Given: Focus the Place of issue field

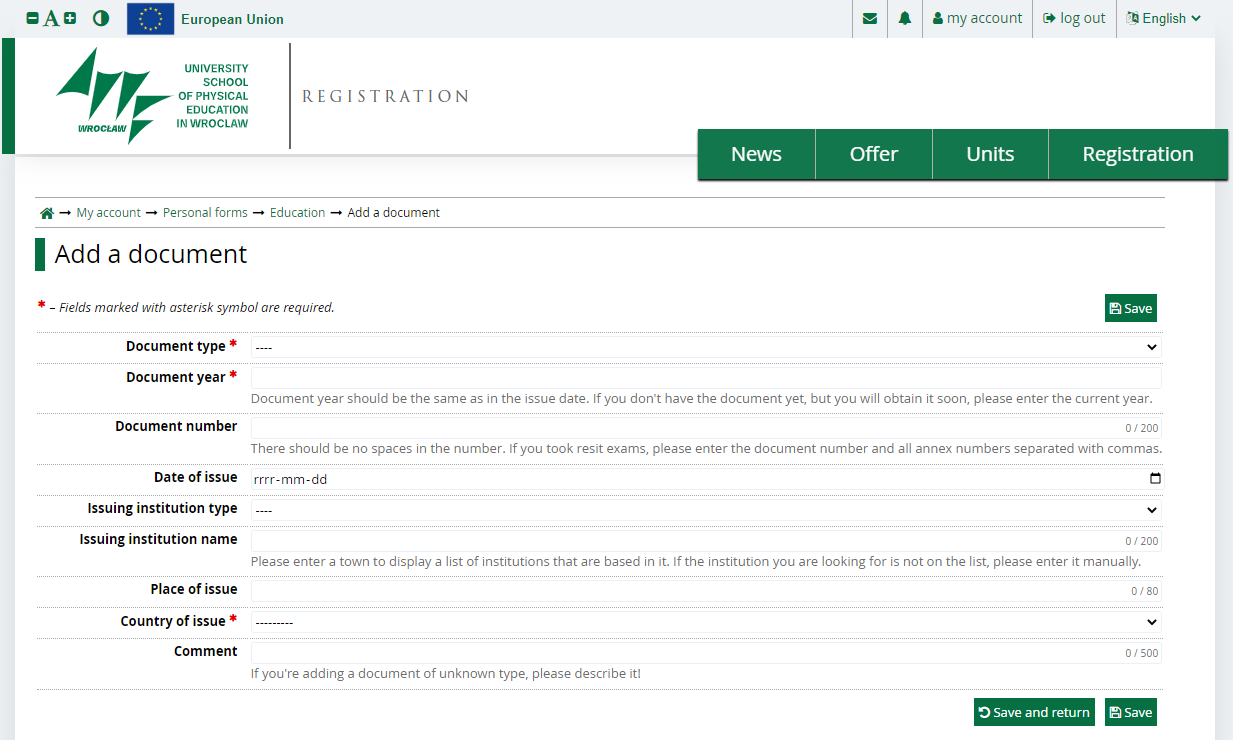Looking at the screenshot, I should pyautogui.click(x=706, y=590).
